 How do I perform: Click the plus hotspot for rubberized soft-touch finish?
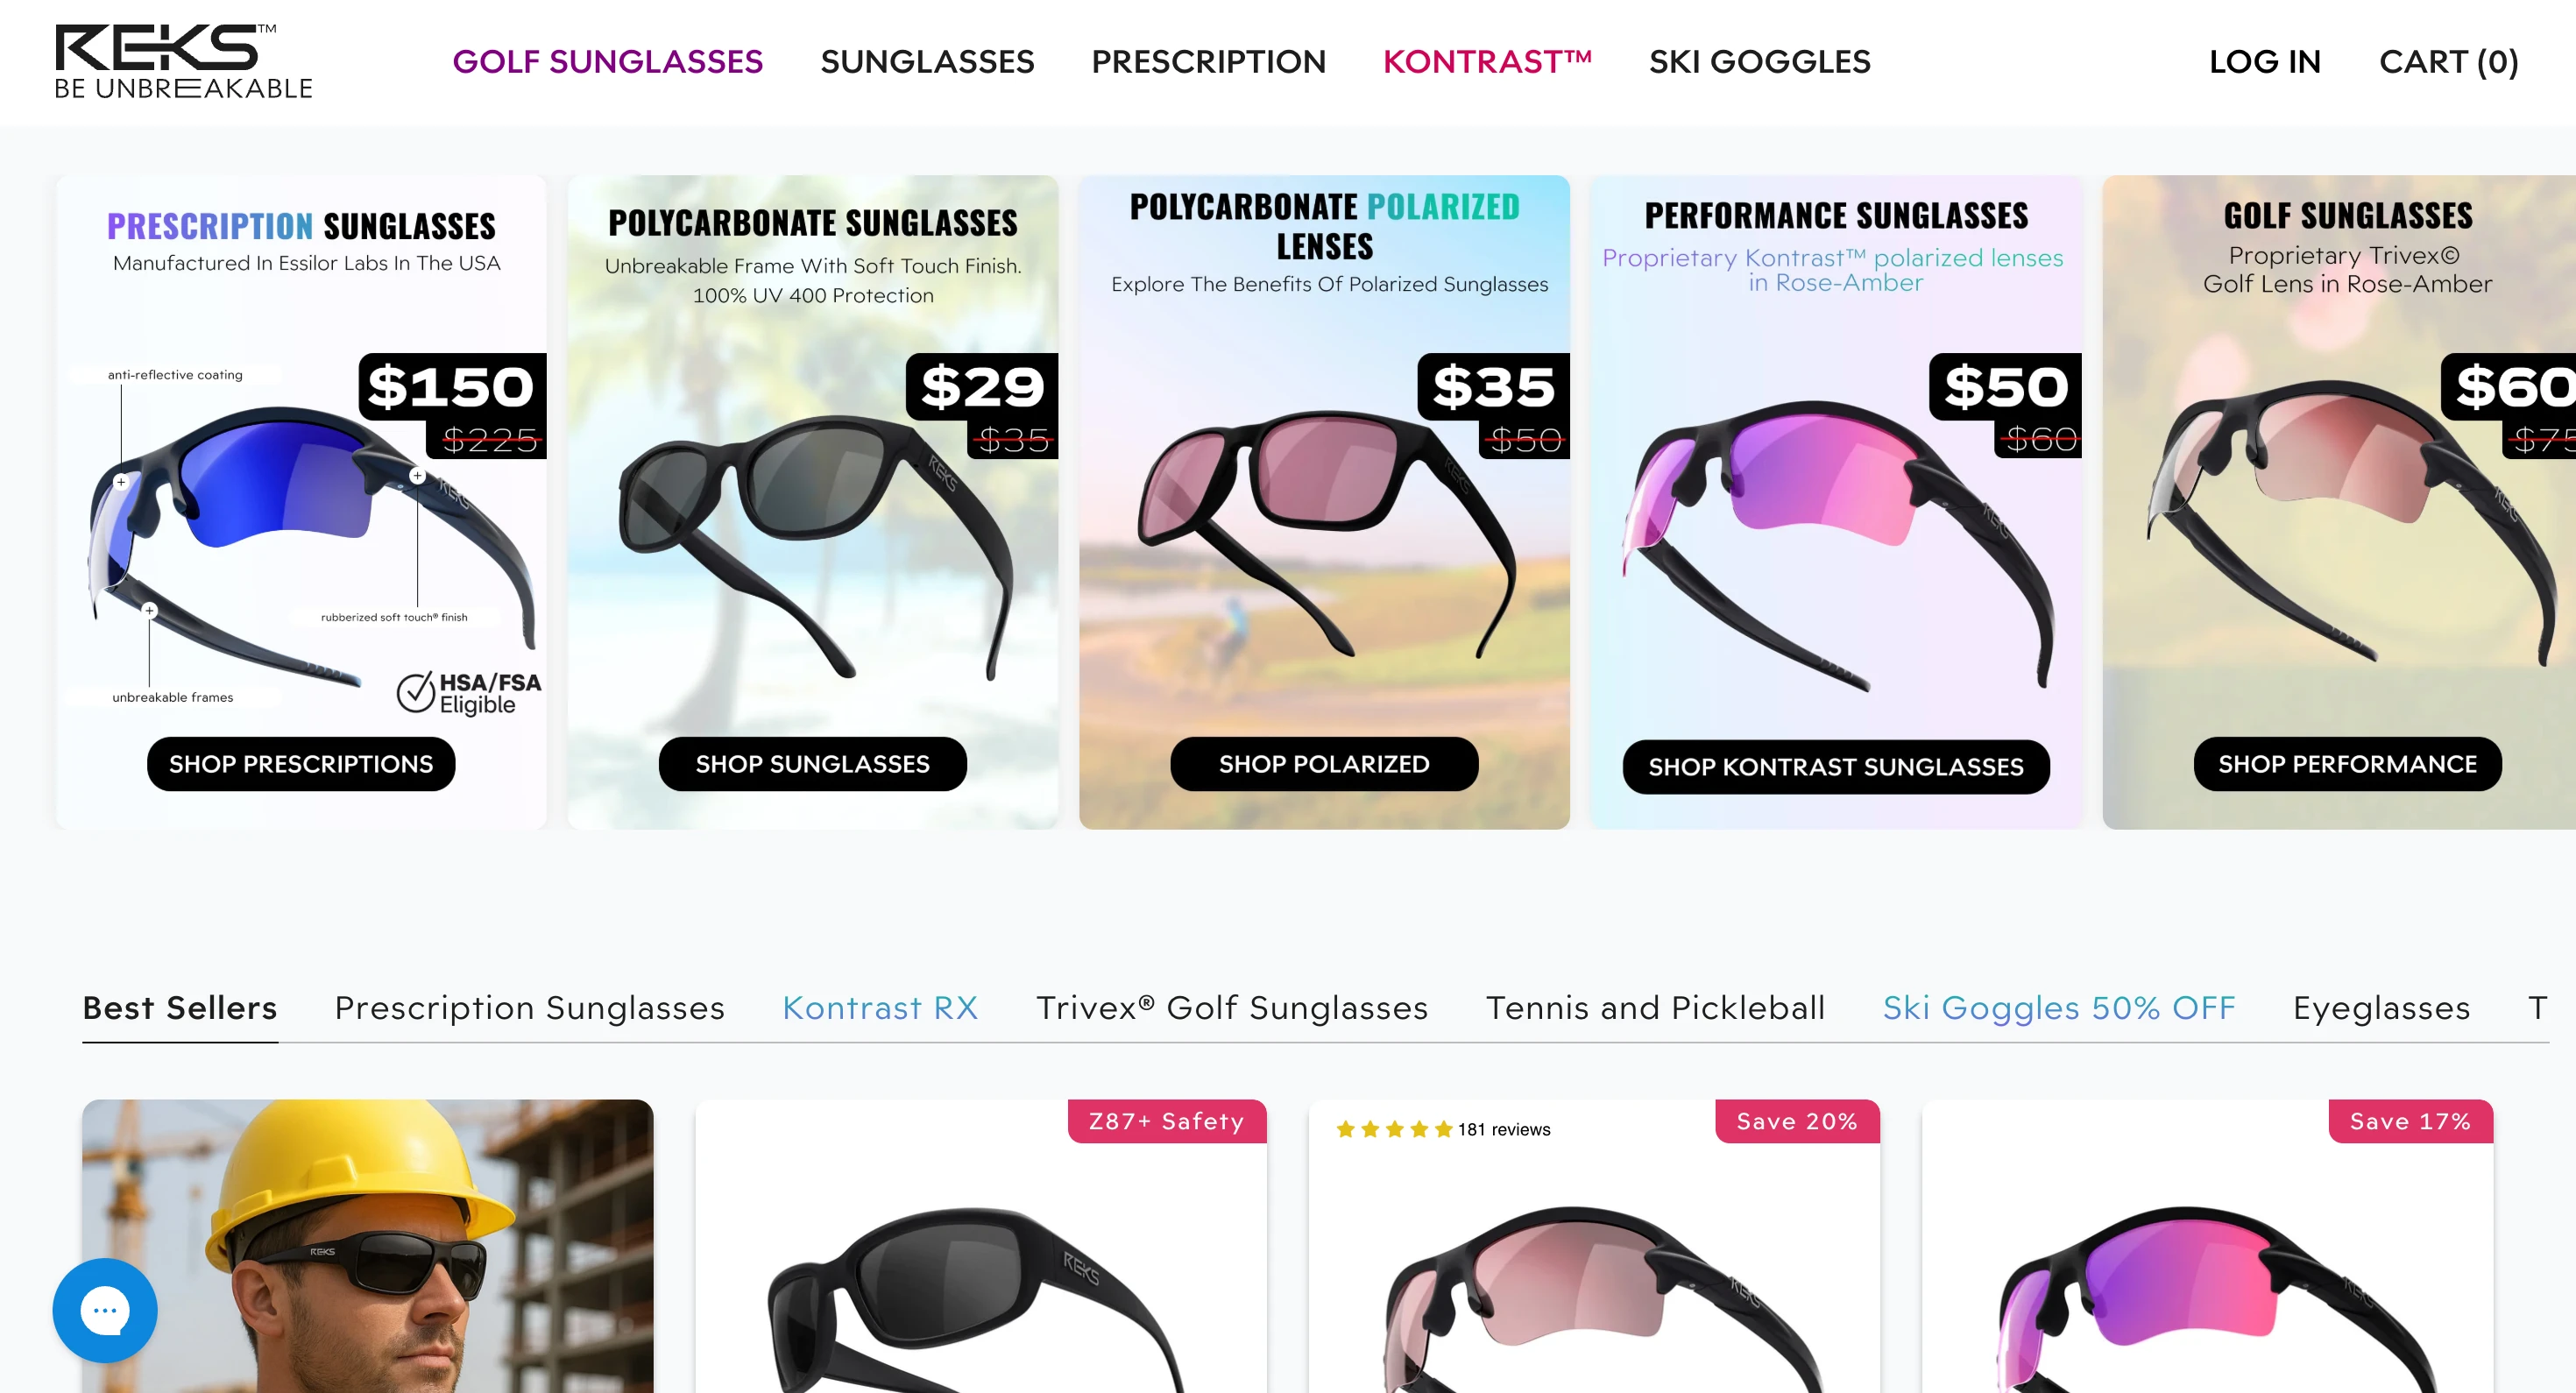[x=418, y=476]
